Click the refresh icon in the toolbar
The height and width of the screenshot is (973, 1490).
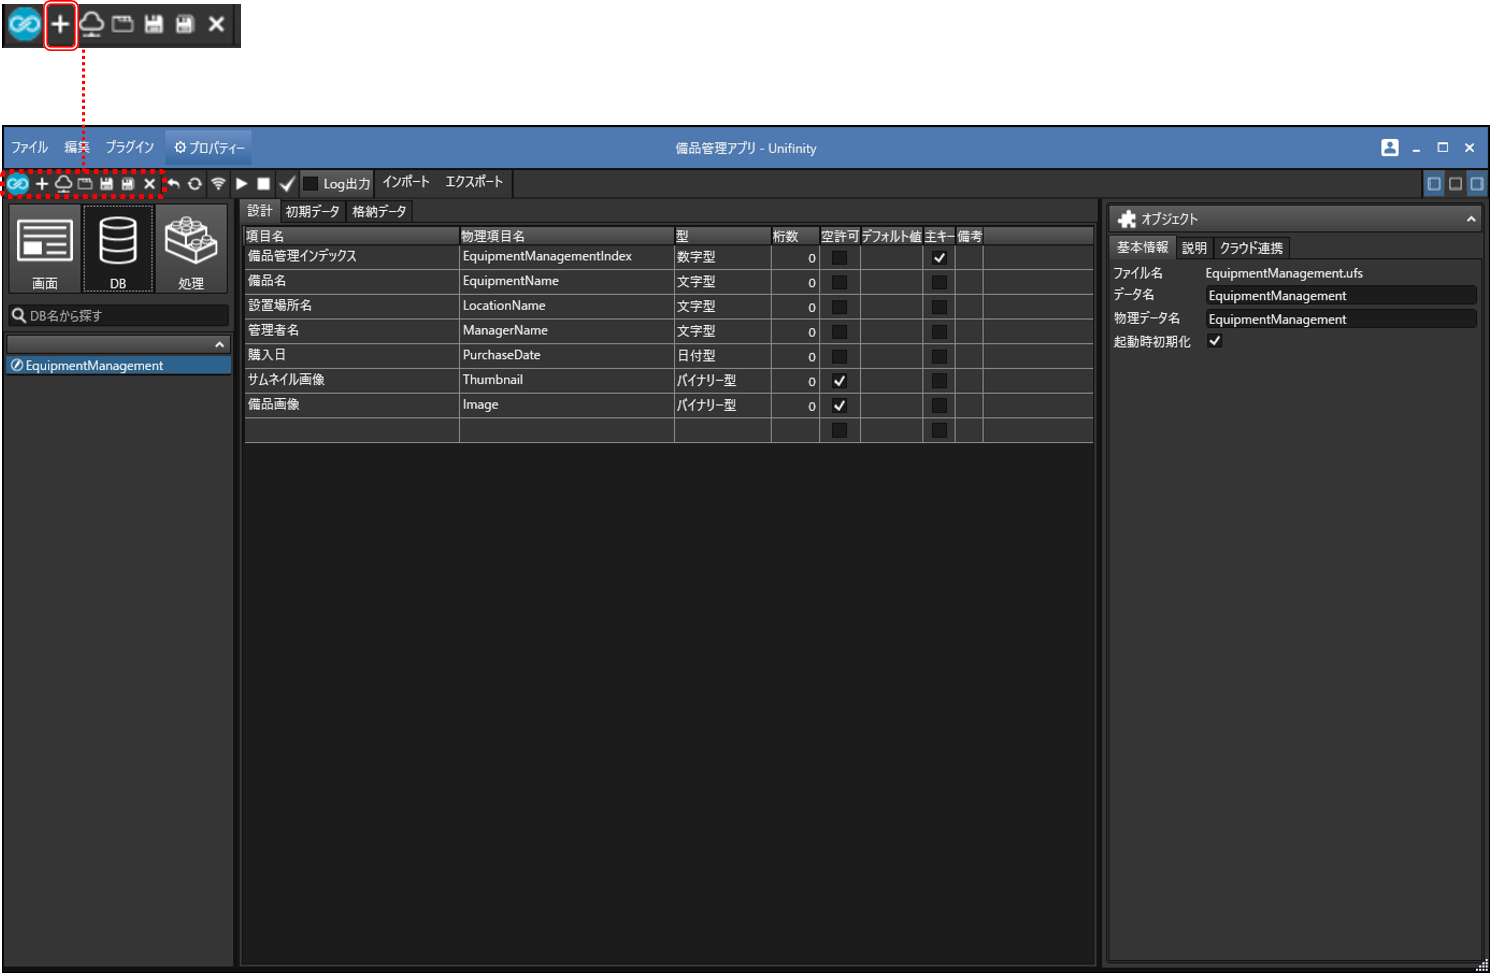tap(195, 184)
